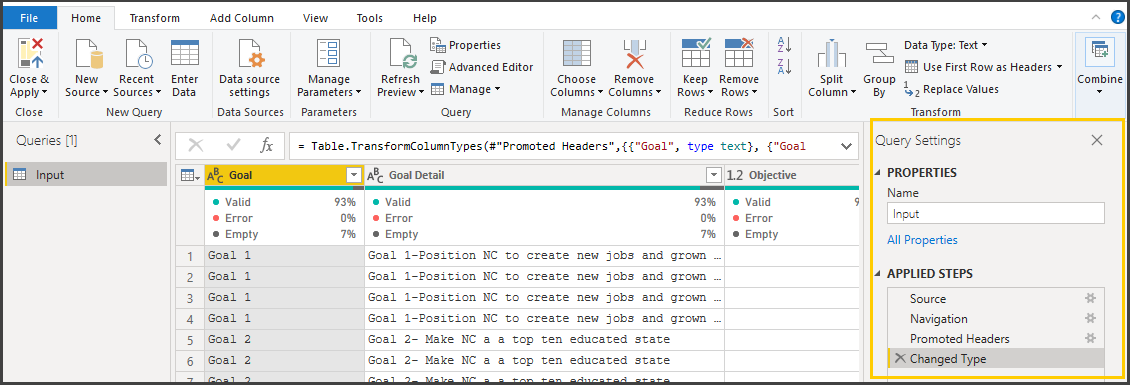Click row 6 Goal Detail cell
Screen dimensions: 1130x385
click(x=544, y=360)
